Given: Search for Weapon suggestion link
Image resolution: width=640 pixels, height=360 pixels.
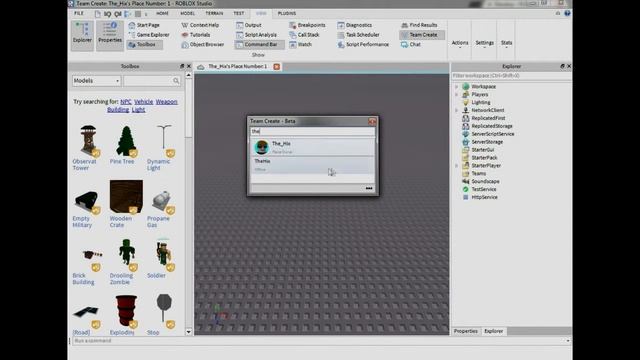Looking at the screenshot, I should pos(166,102).
